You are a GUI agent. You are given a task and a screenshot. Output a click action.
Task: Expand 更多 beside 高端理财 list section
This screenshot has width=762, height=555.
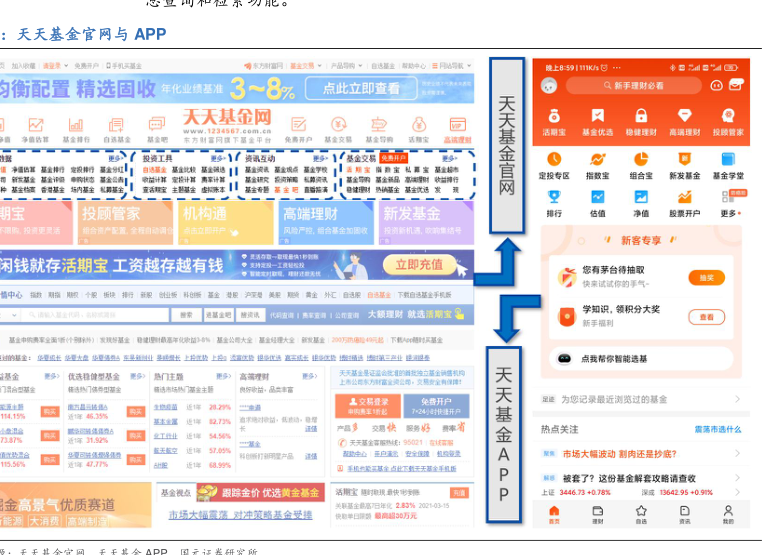[x=310, y=376]
